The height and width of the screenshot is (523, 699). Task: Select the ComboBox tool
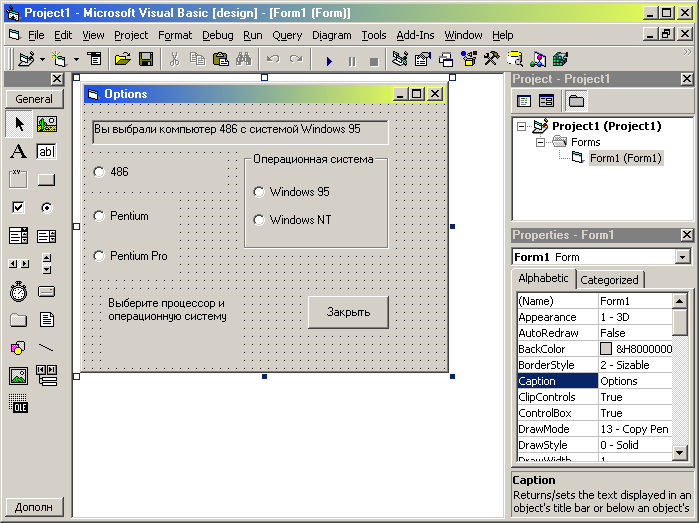[x=18, y=235]
